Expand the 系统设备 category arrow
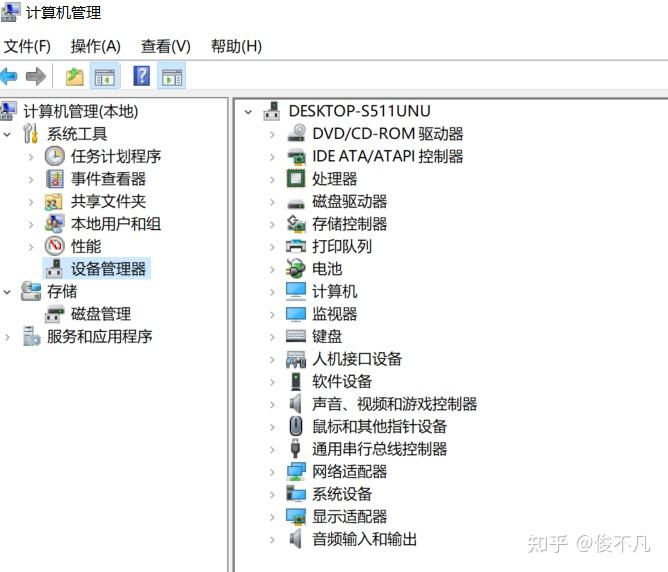This screenshot has width=668, height=572. 272,494
